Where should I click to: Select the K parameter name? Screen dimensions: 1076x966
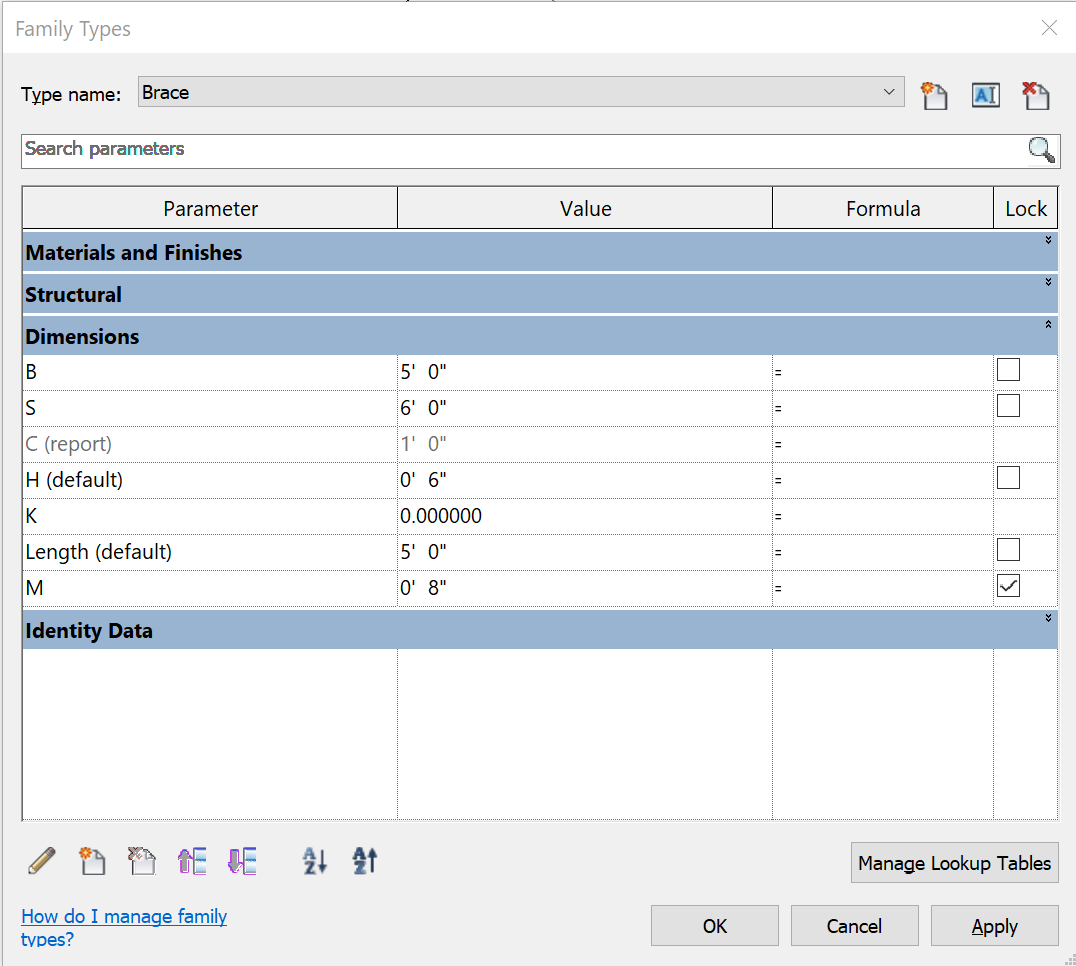point(210,516)
